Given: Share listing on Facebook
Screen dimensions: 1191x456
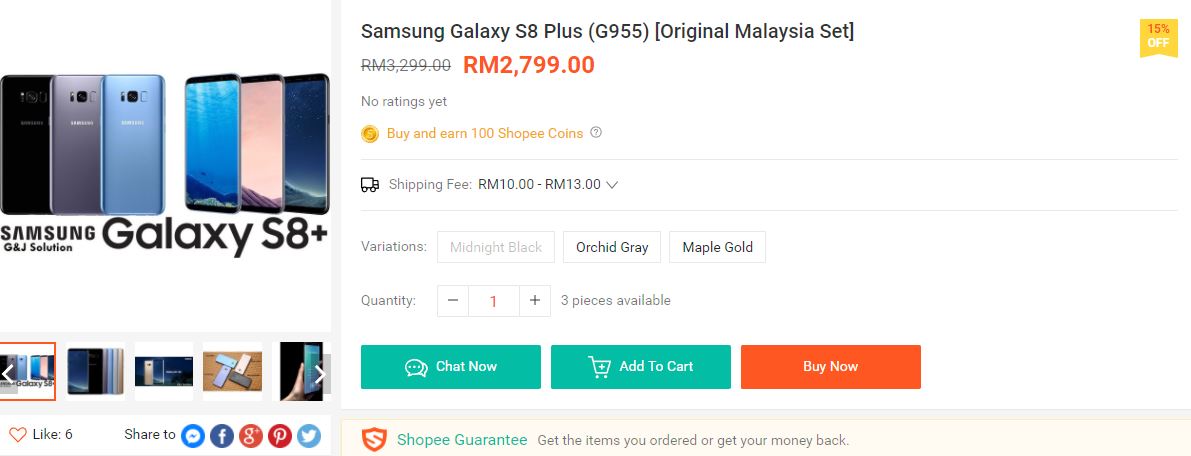Looking at the screenshot, I should click(222, 435).
